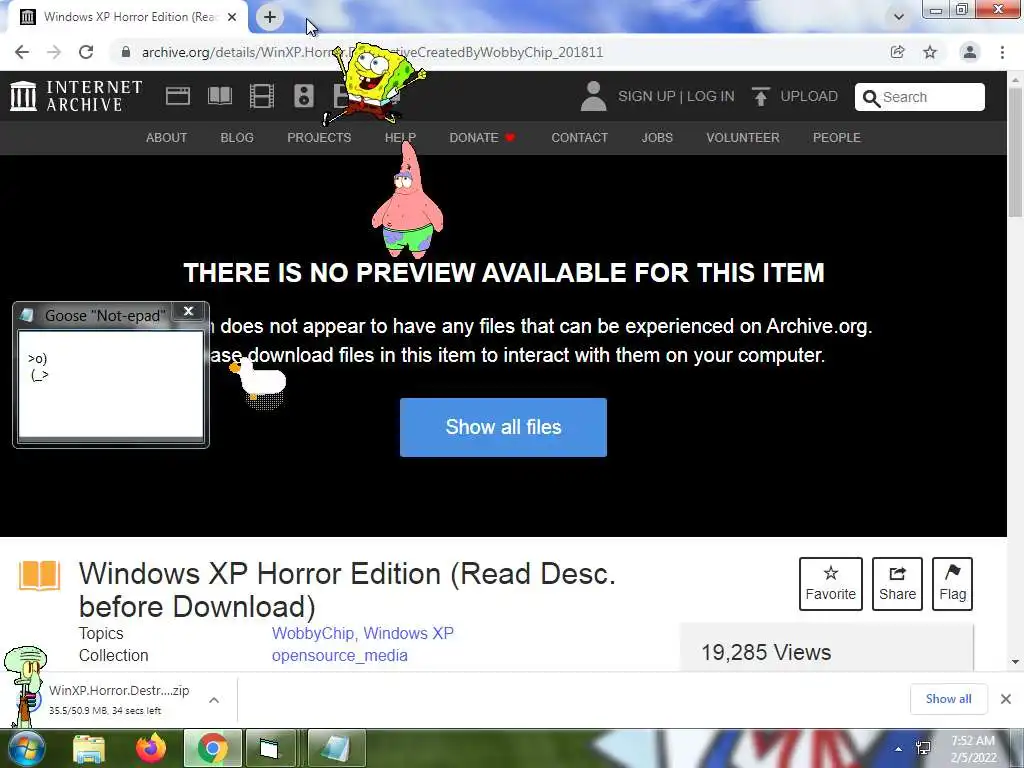
Task: Click the Spongebob character overlay
Action: [x=374, y=84]
